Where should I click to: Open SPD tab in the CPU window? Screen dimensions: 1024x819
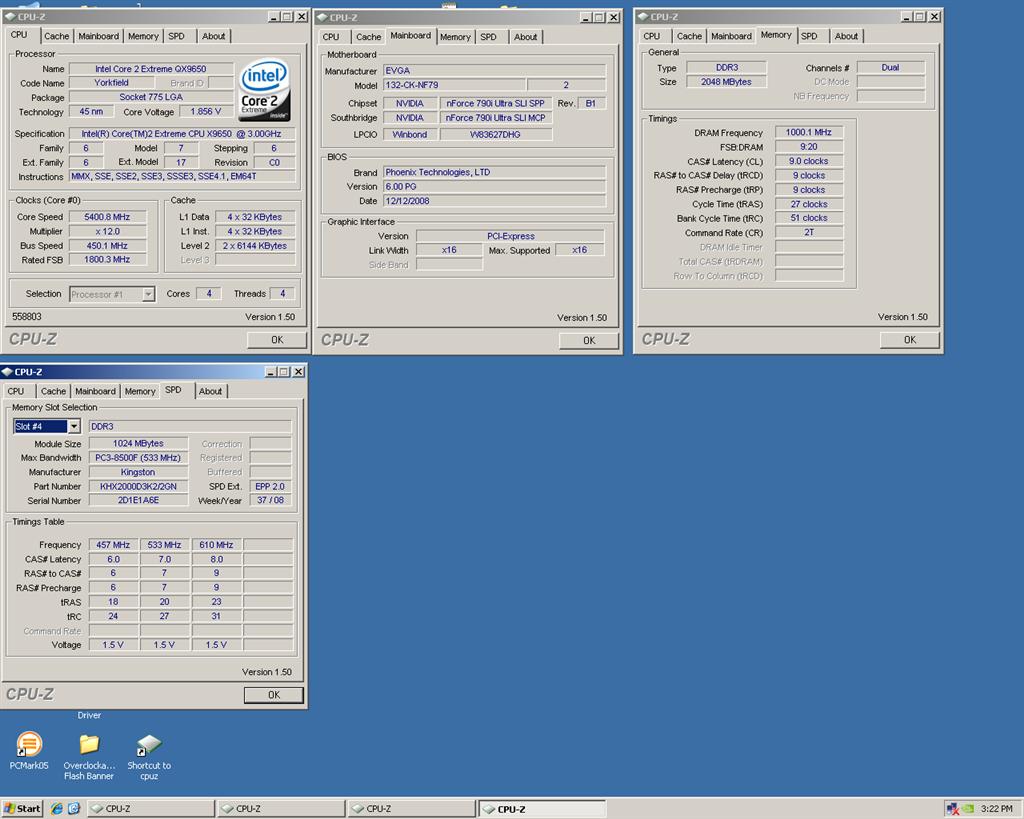point(176,36)
